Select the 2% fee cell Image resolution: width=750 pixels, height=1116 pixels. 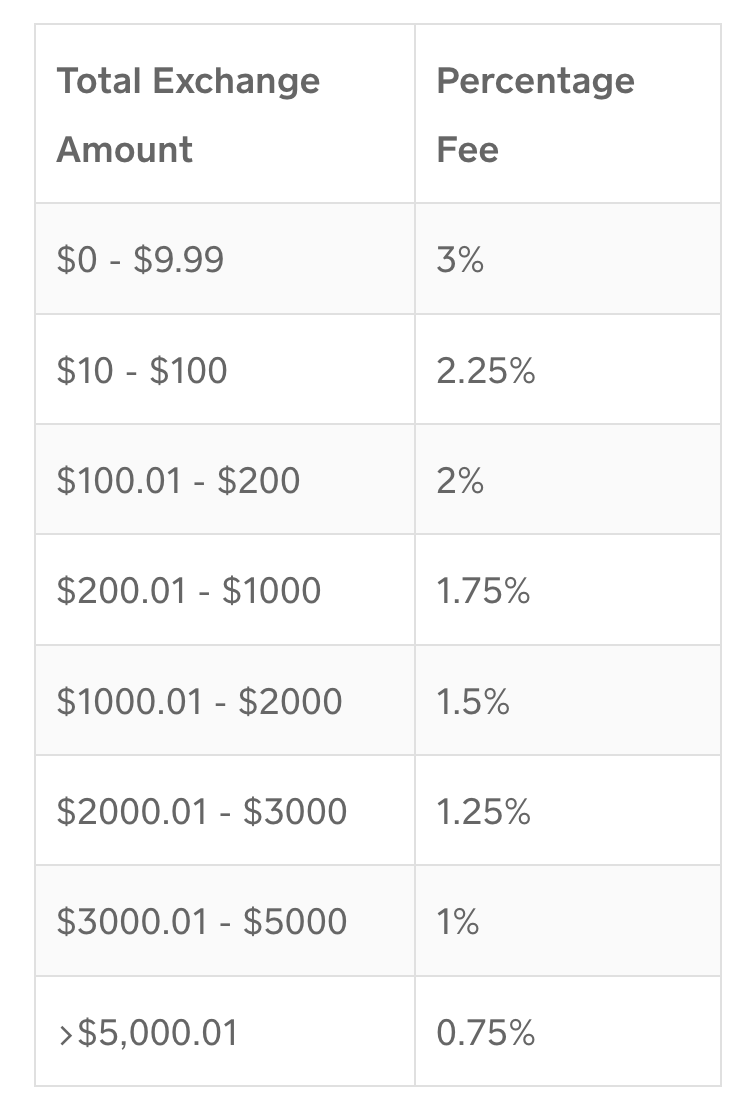[568, 480]
